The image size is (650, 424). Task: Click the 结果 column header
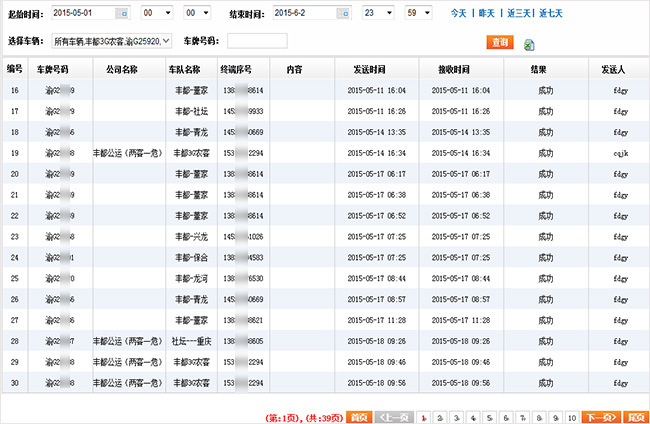click(x=538, y=69)
